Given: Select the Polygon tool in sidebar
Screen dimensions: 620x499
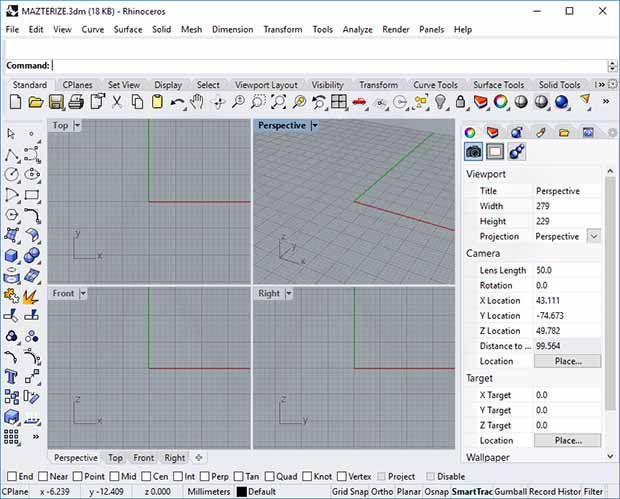Looking at the screenshot, I should pyautogui.click(x=11, y=215).
